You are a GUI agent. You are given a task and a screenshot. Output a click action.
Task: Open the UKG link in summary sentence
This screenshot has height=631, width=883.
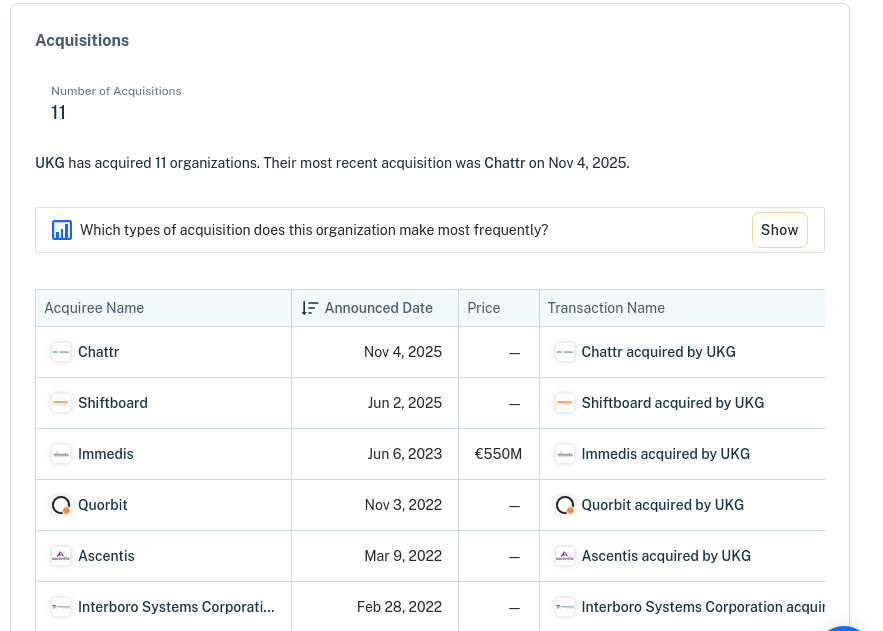pos(50,163)
